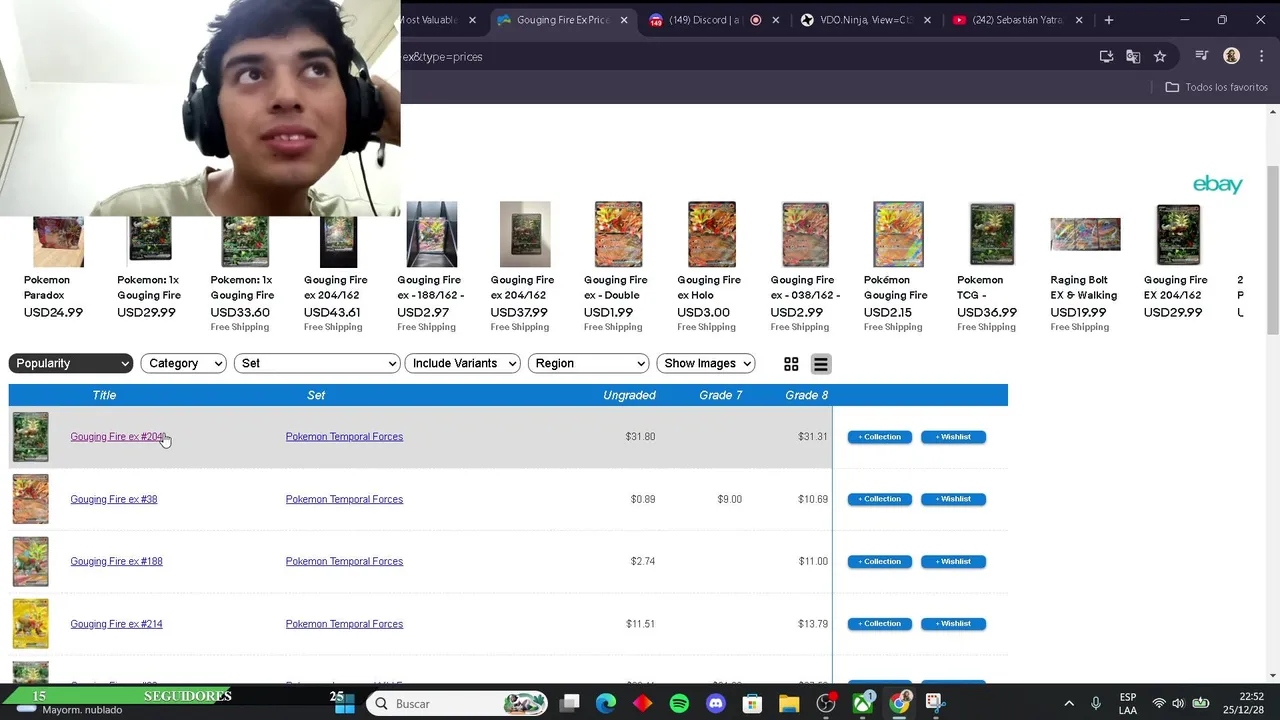Open the Set filter dropdown

tap(317, 363)
